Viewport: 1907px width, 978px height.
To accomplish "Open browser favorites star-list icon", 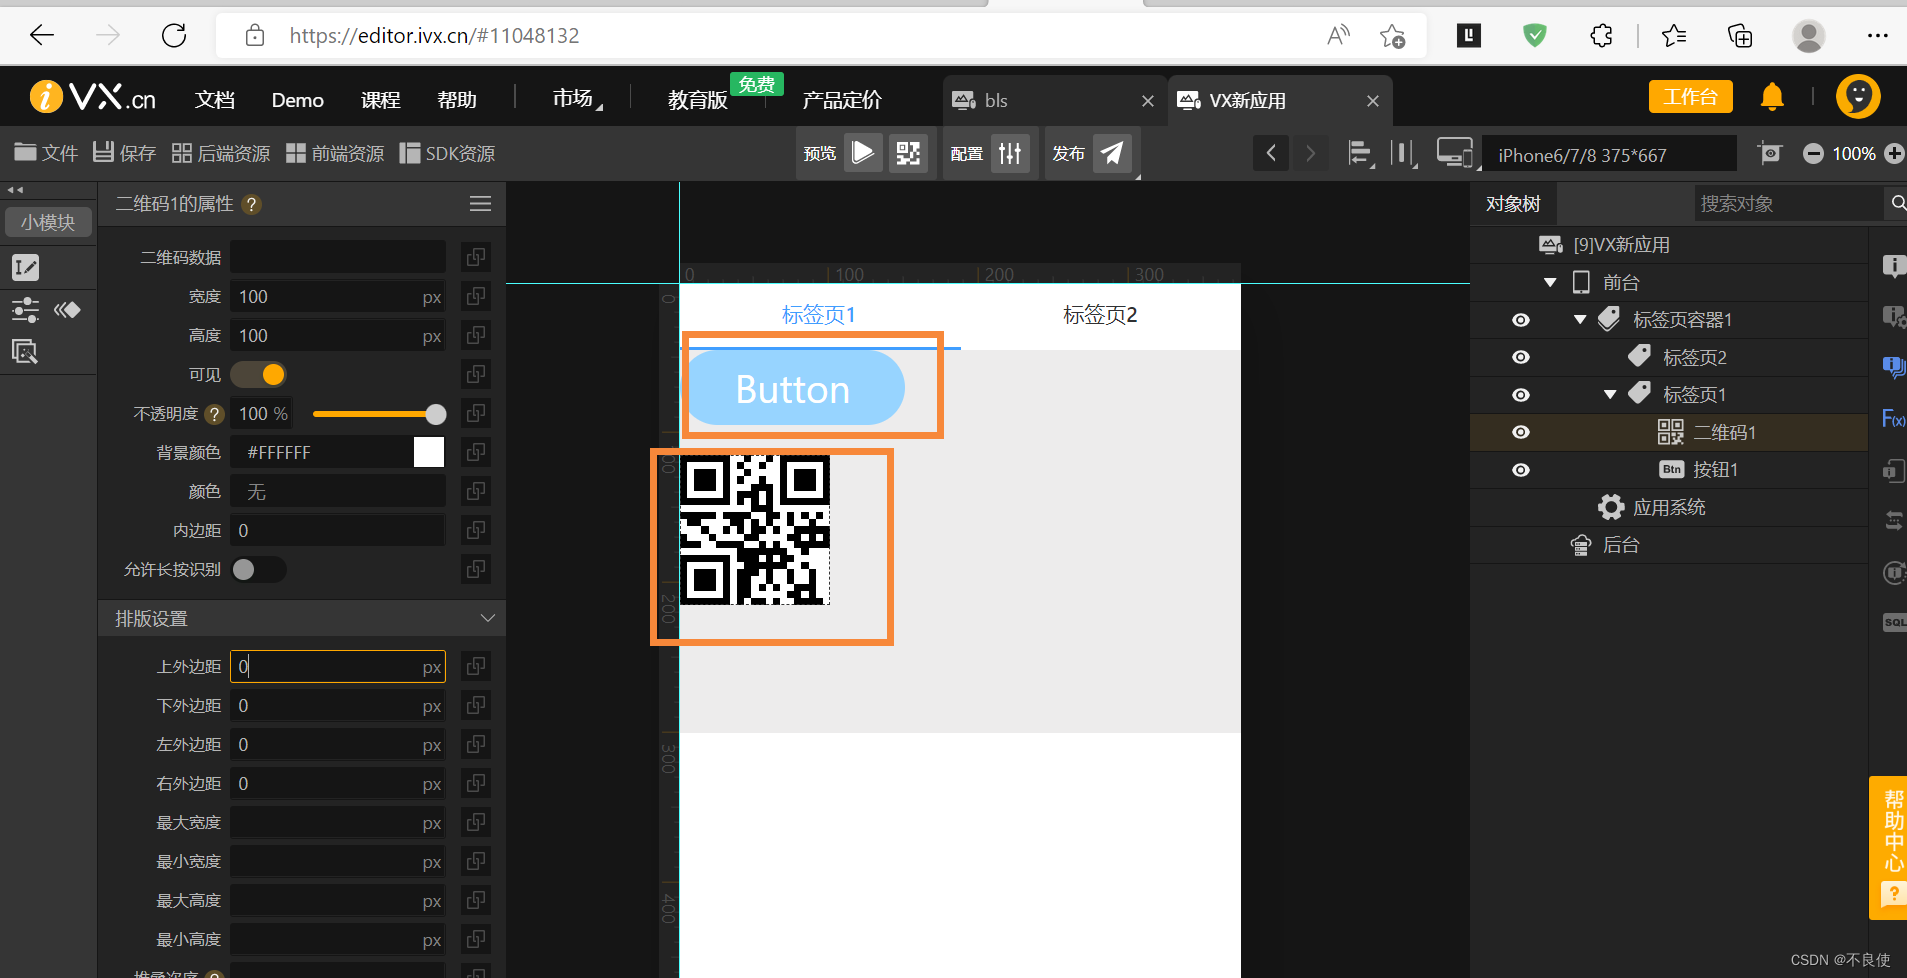I will 1673,36.
